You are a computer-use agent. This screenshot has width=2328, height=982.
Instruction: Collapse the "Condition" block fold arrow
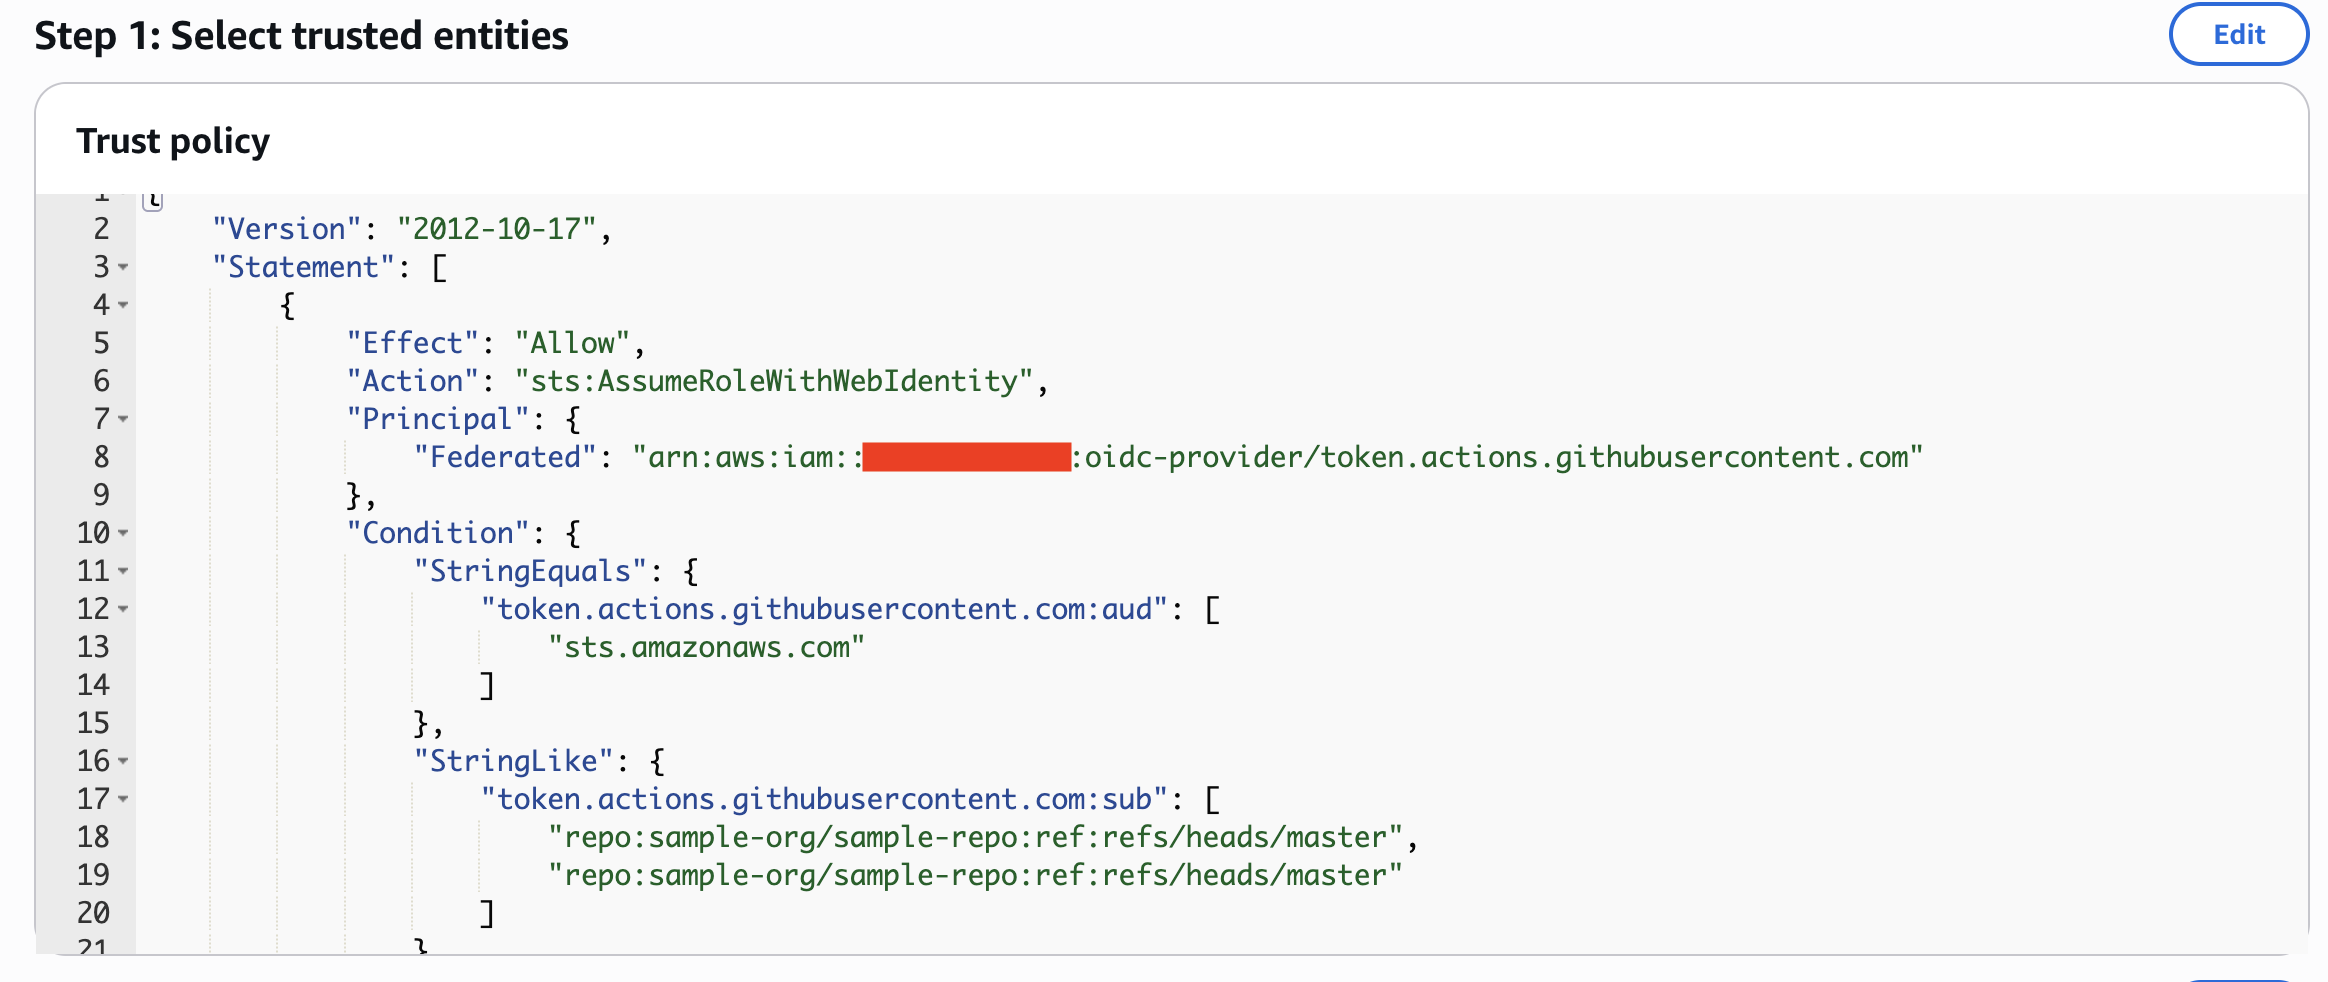(123, 533)
